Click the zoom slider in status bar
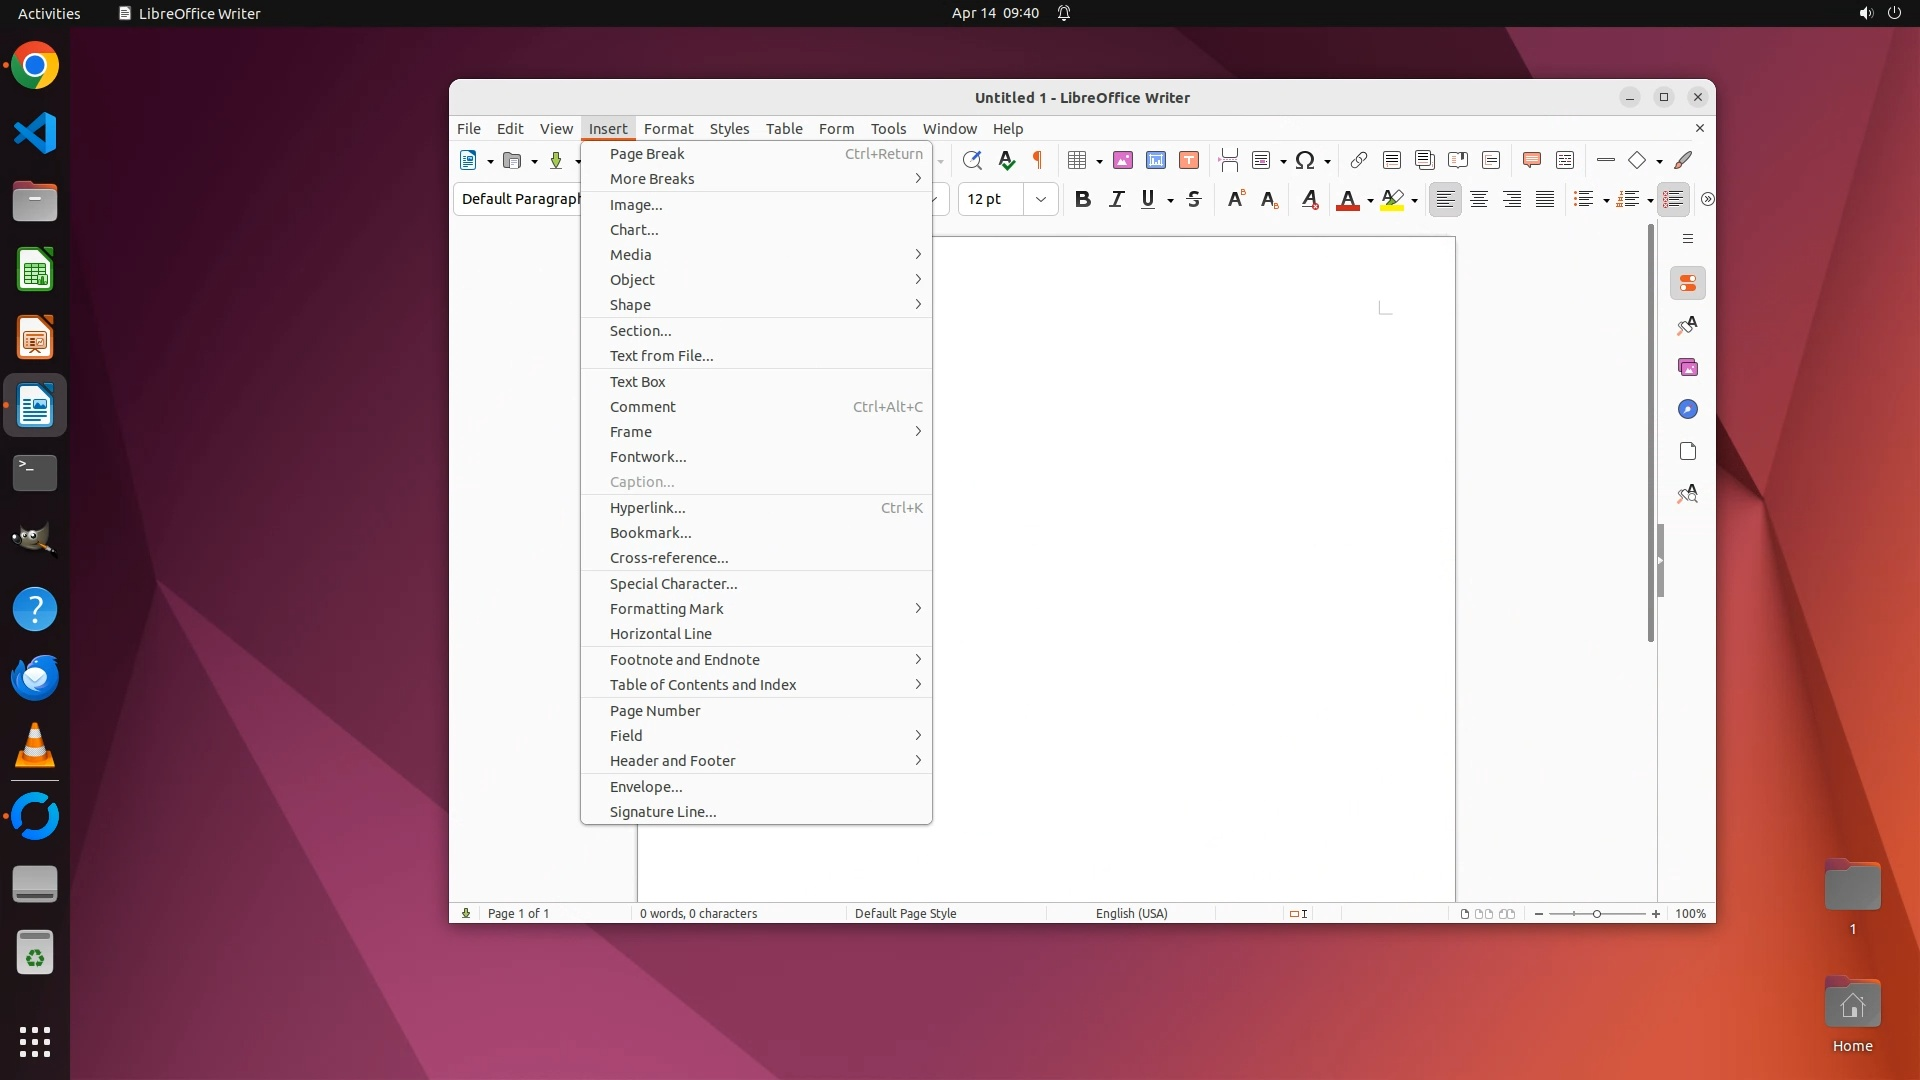Screen dimensions: 1920x1080 (1596, 914)
